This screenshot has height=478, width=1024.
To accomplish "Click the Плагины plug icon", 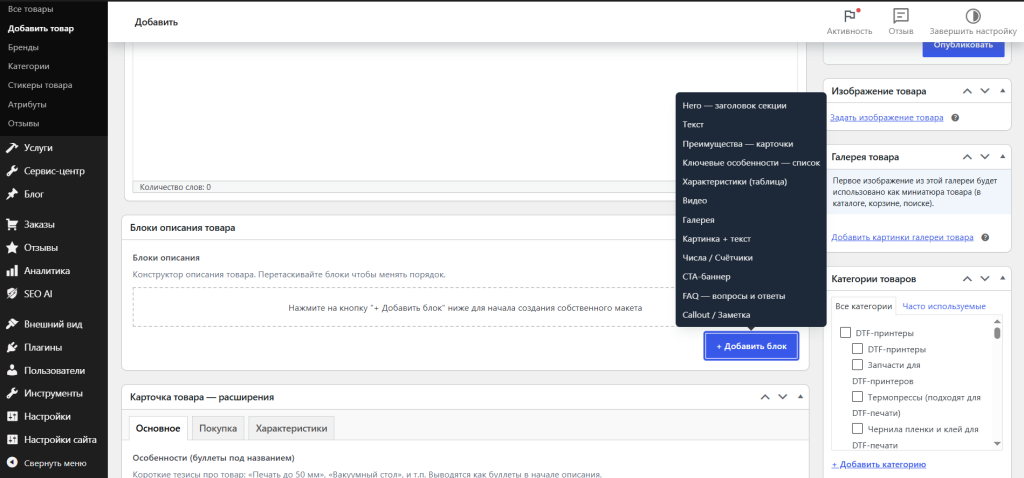I will click(12, 347).
